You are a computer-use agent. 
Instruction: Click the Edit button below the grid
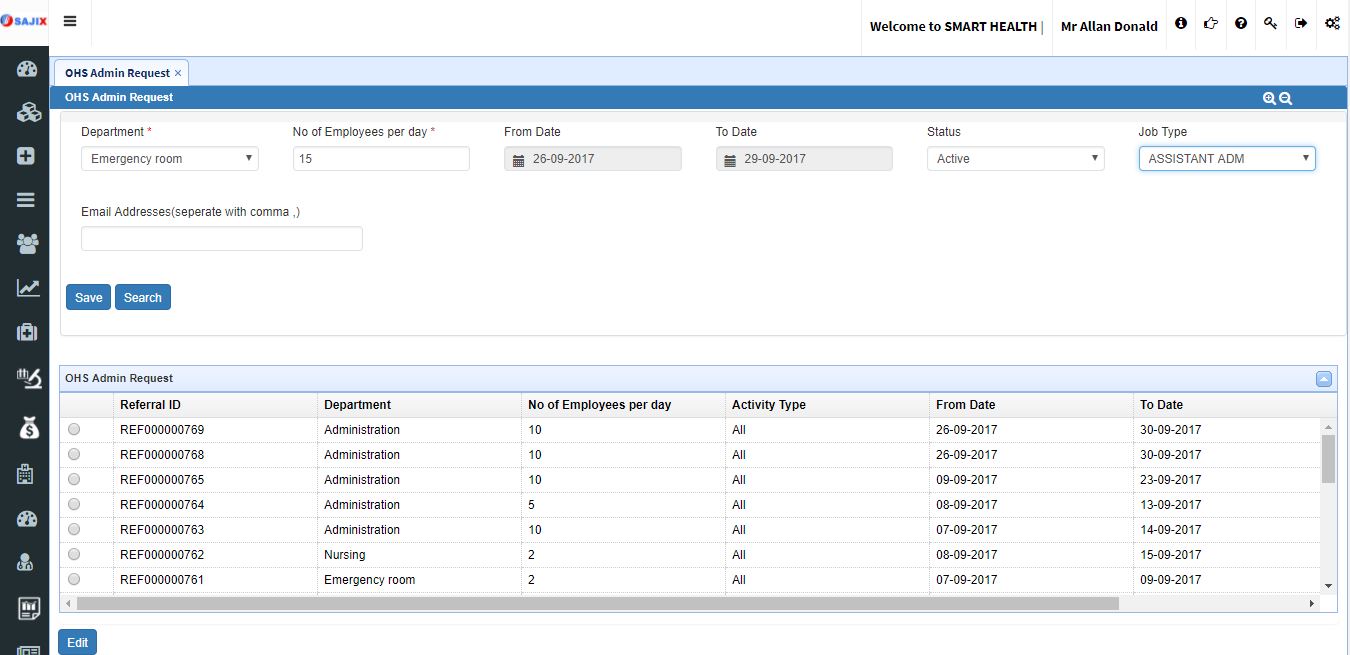coord(77,642)
